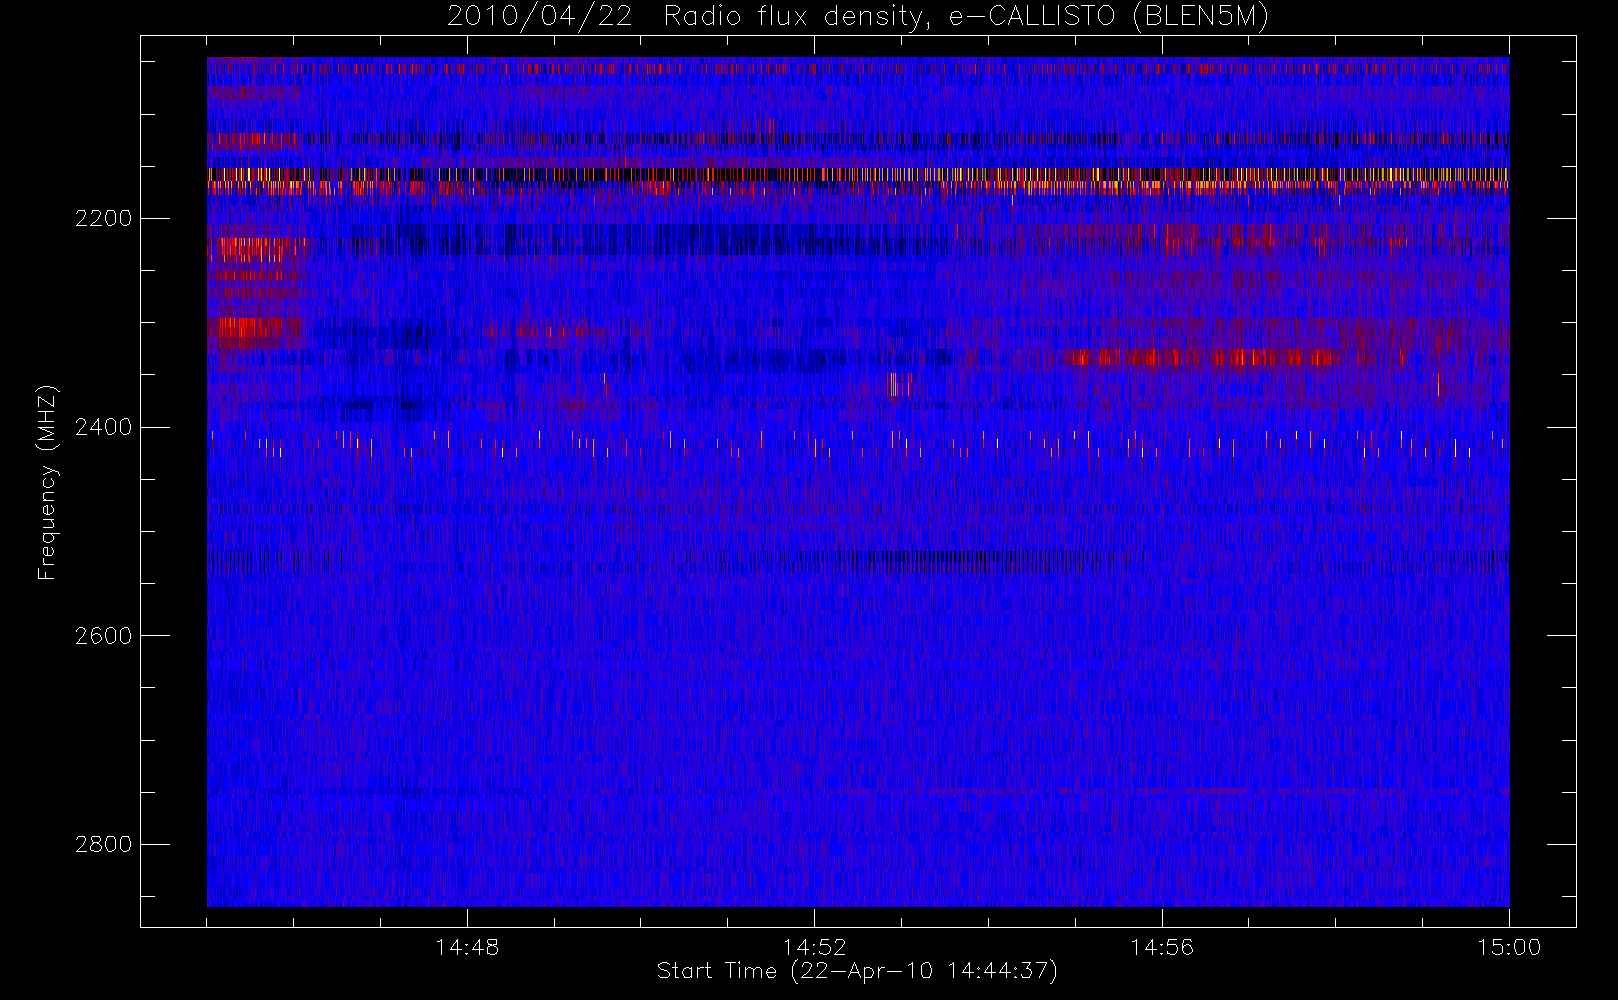
Task: Click the '14:52' time axis label
Action: [x=814, y=947]
